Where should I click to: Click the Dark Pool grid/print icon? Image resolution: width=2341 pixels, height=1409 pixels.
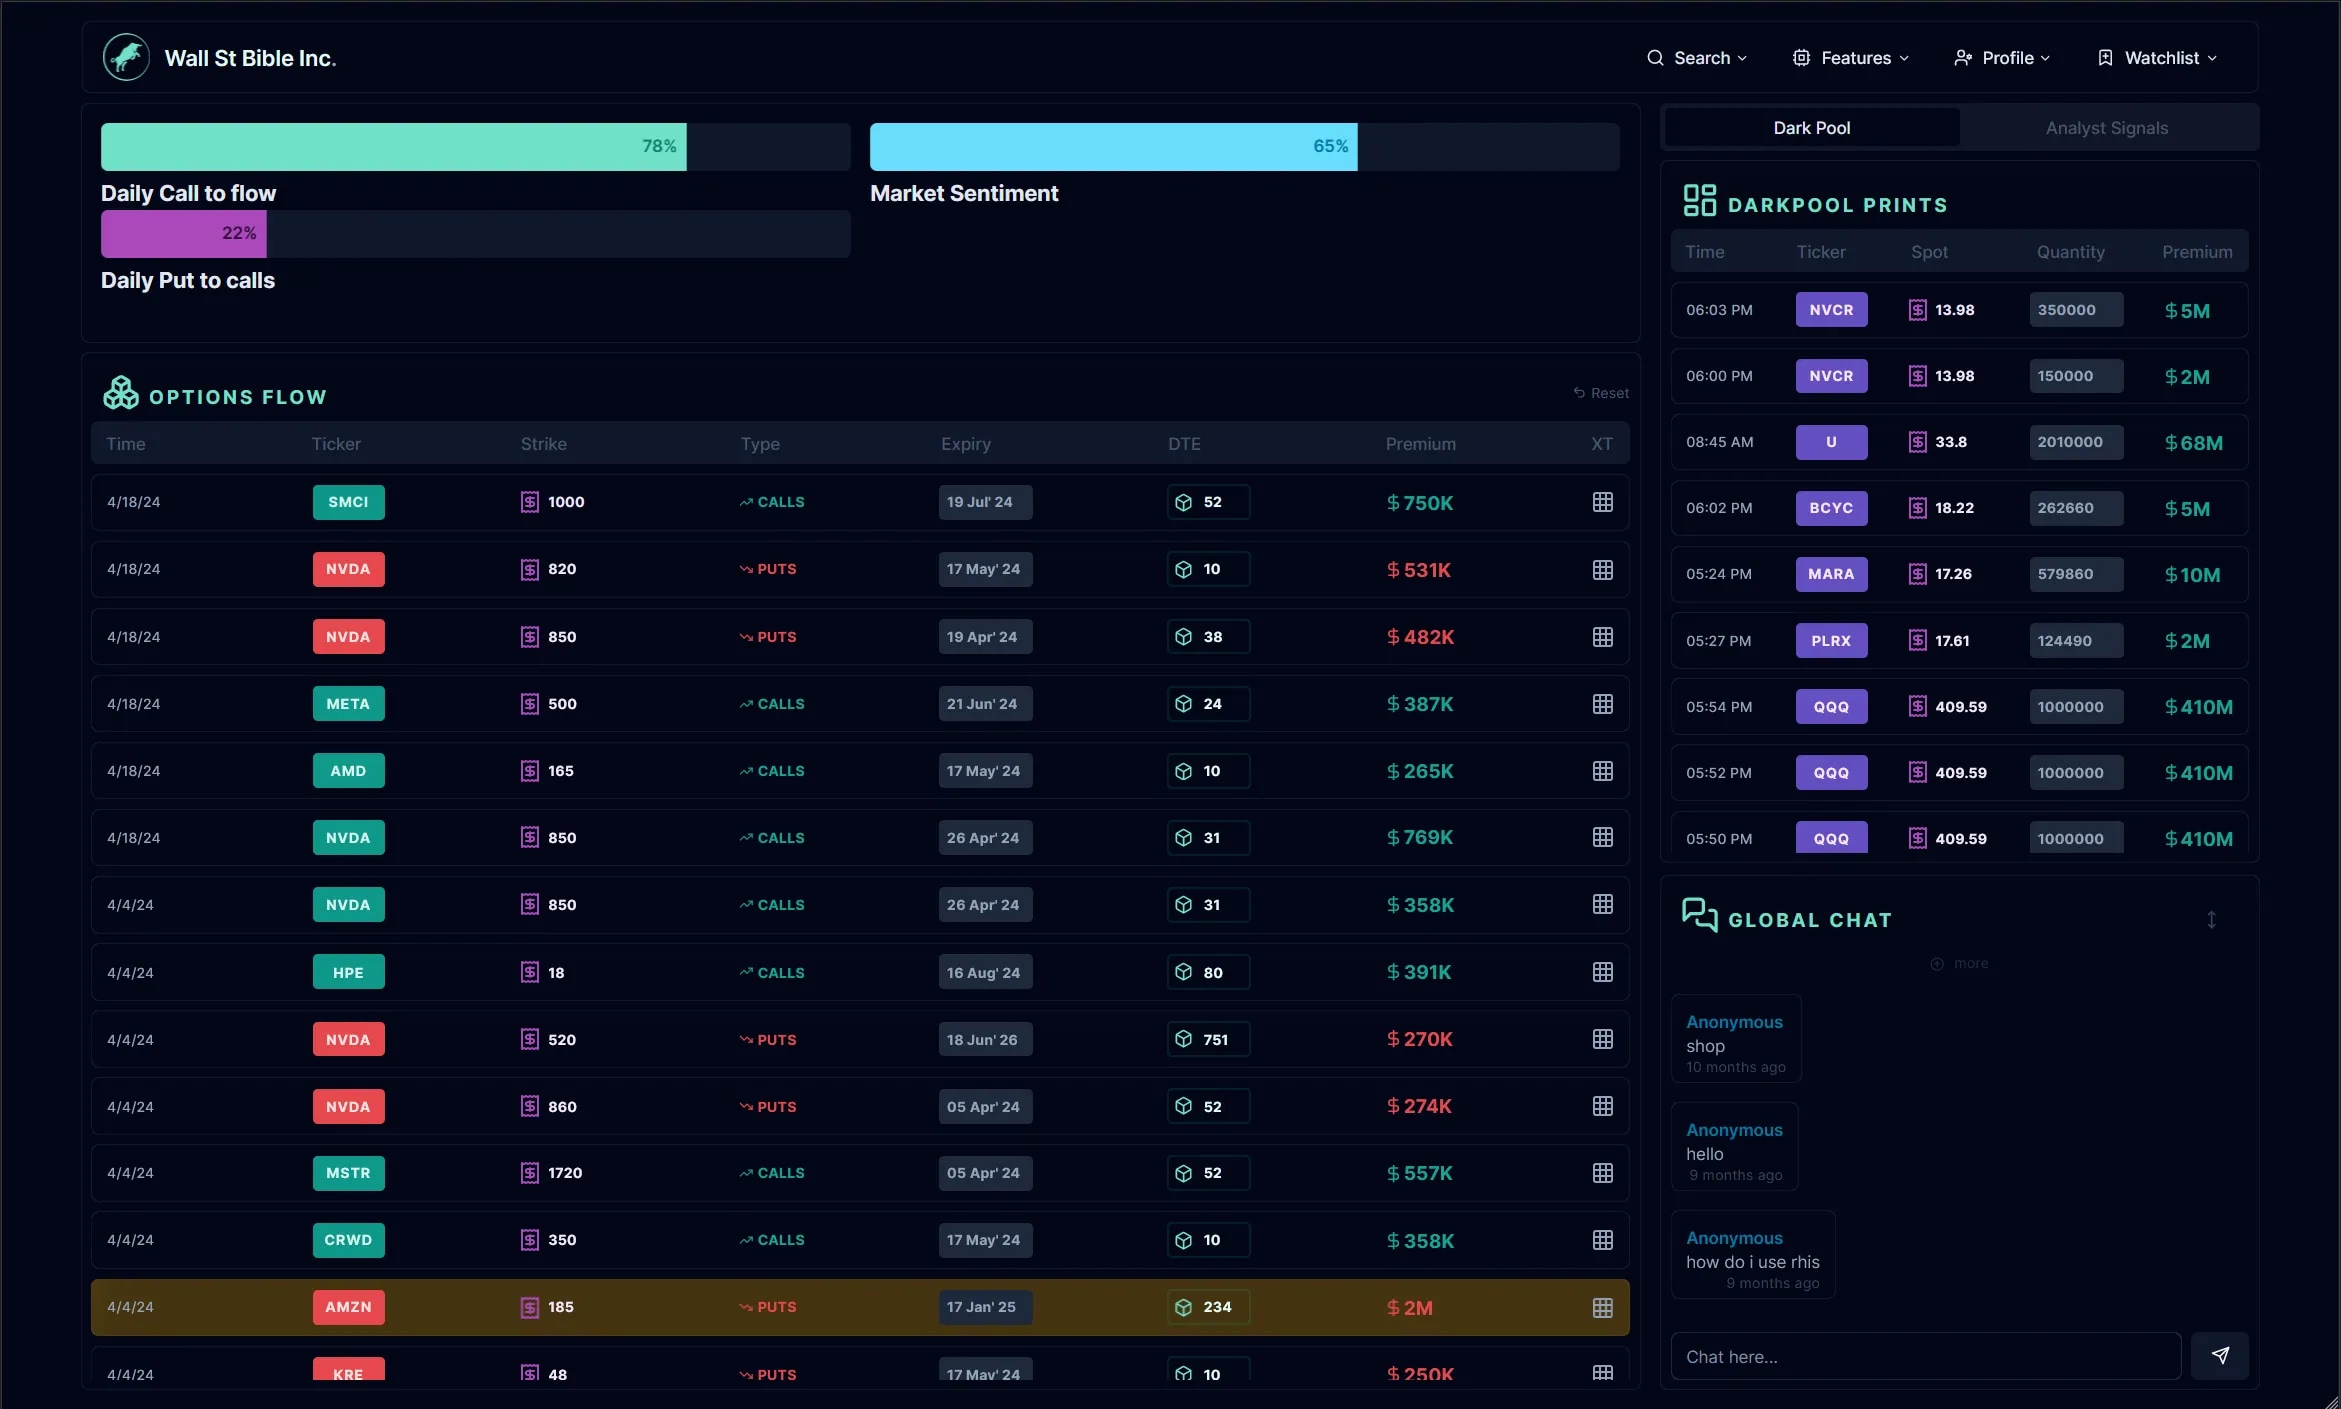coord(1697,202)
